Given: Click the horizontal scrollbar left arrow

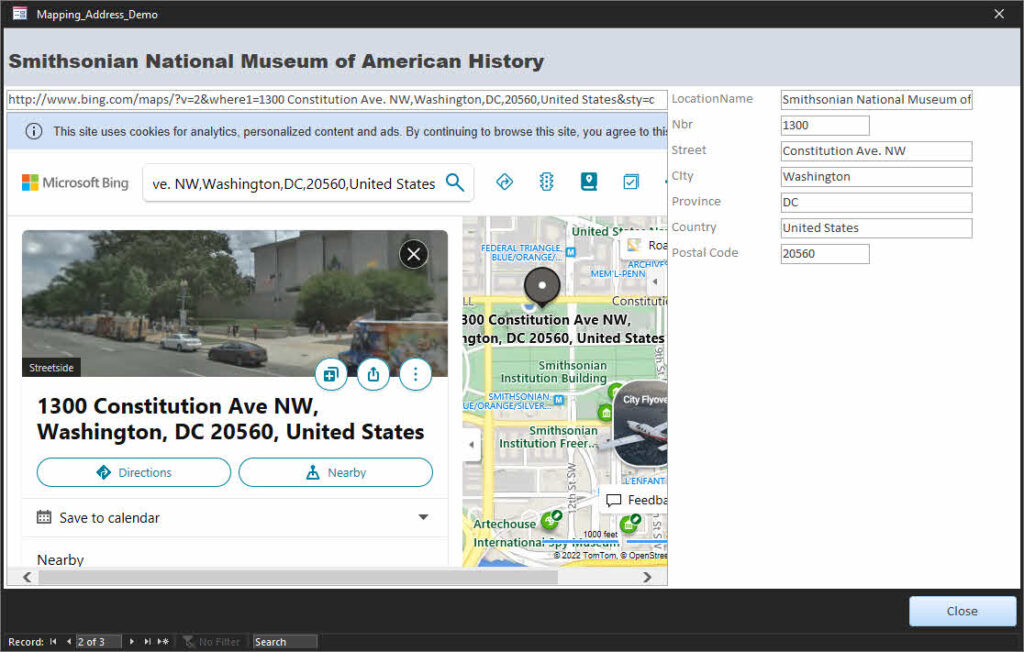Looking at the screenshot, I should point(27,577).
